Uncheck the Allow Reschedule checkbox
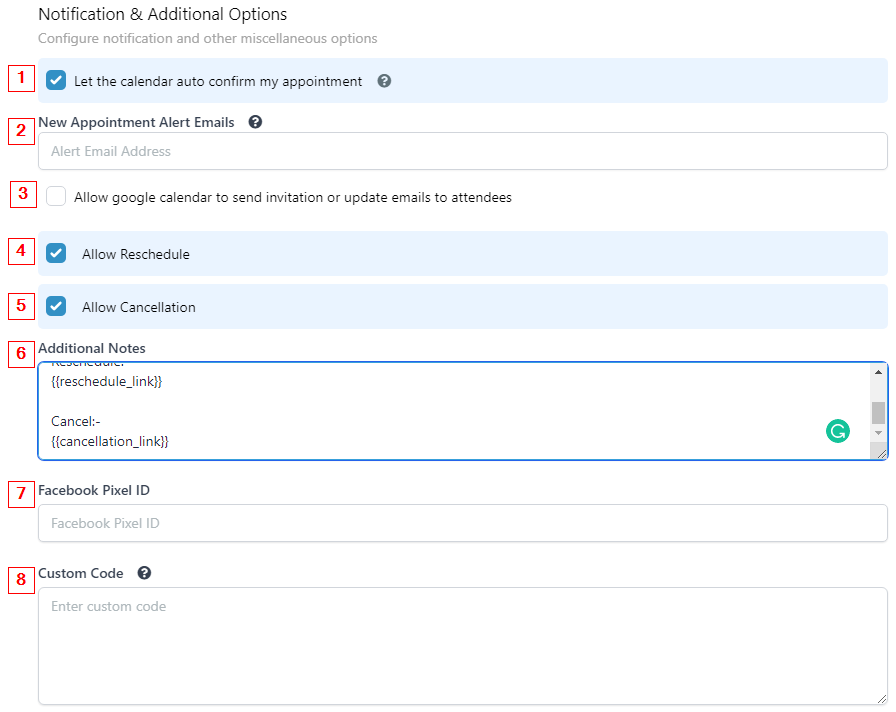The width and height of the screenshot is (896, 712). [x=56, y=254]
